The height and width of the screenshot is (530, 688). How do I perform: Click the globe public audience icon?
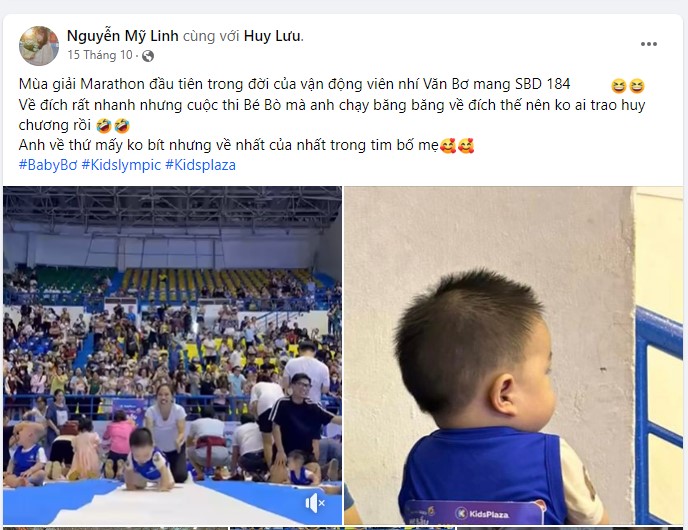pyautogui.click(x=148, y=56)
